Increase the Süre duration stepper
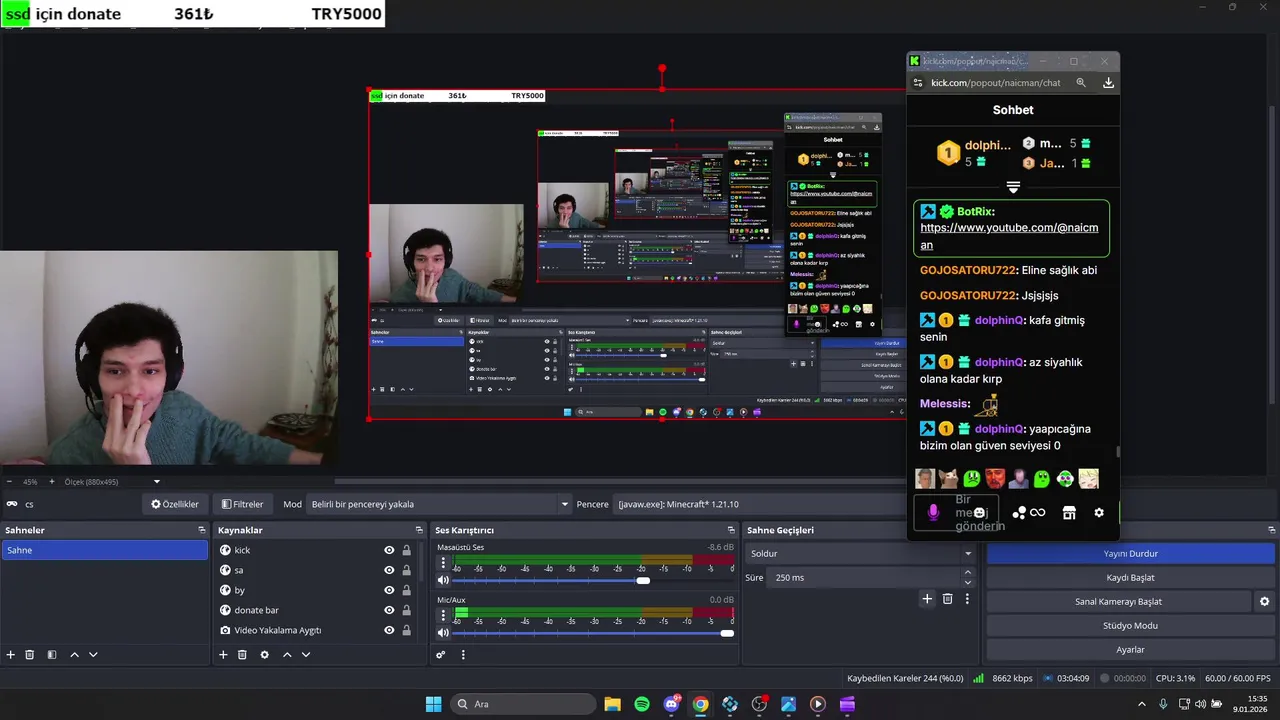1280x720 pixels. click(967, 573)
